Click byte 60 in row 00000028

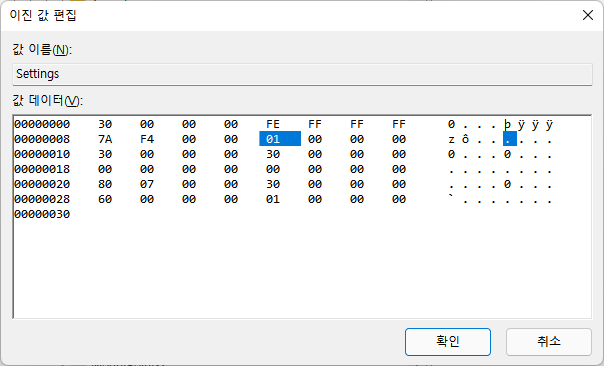click(105, 199)
